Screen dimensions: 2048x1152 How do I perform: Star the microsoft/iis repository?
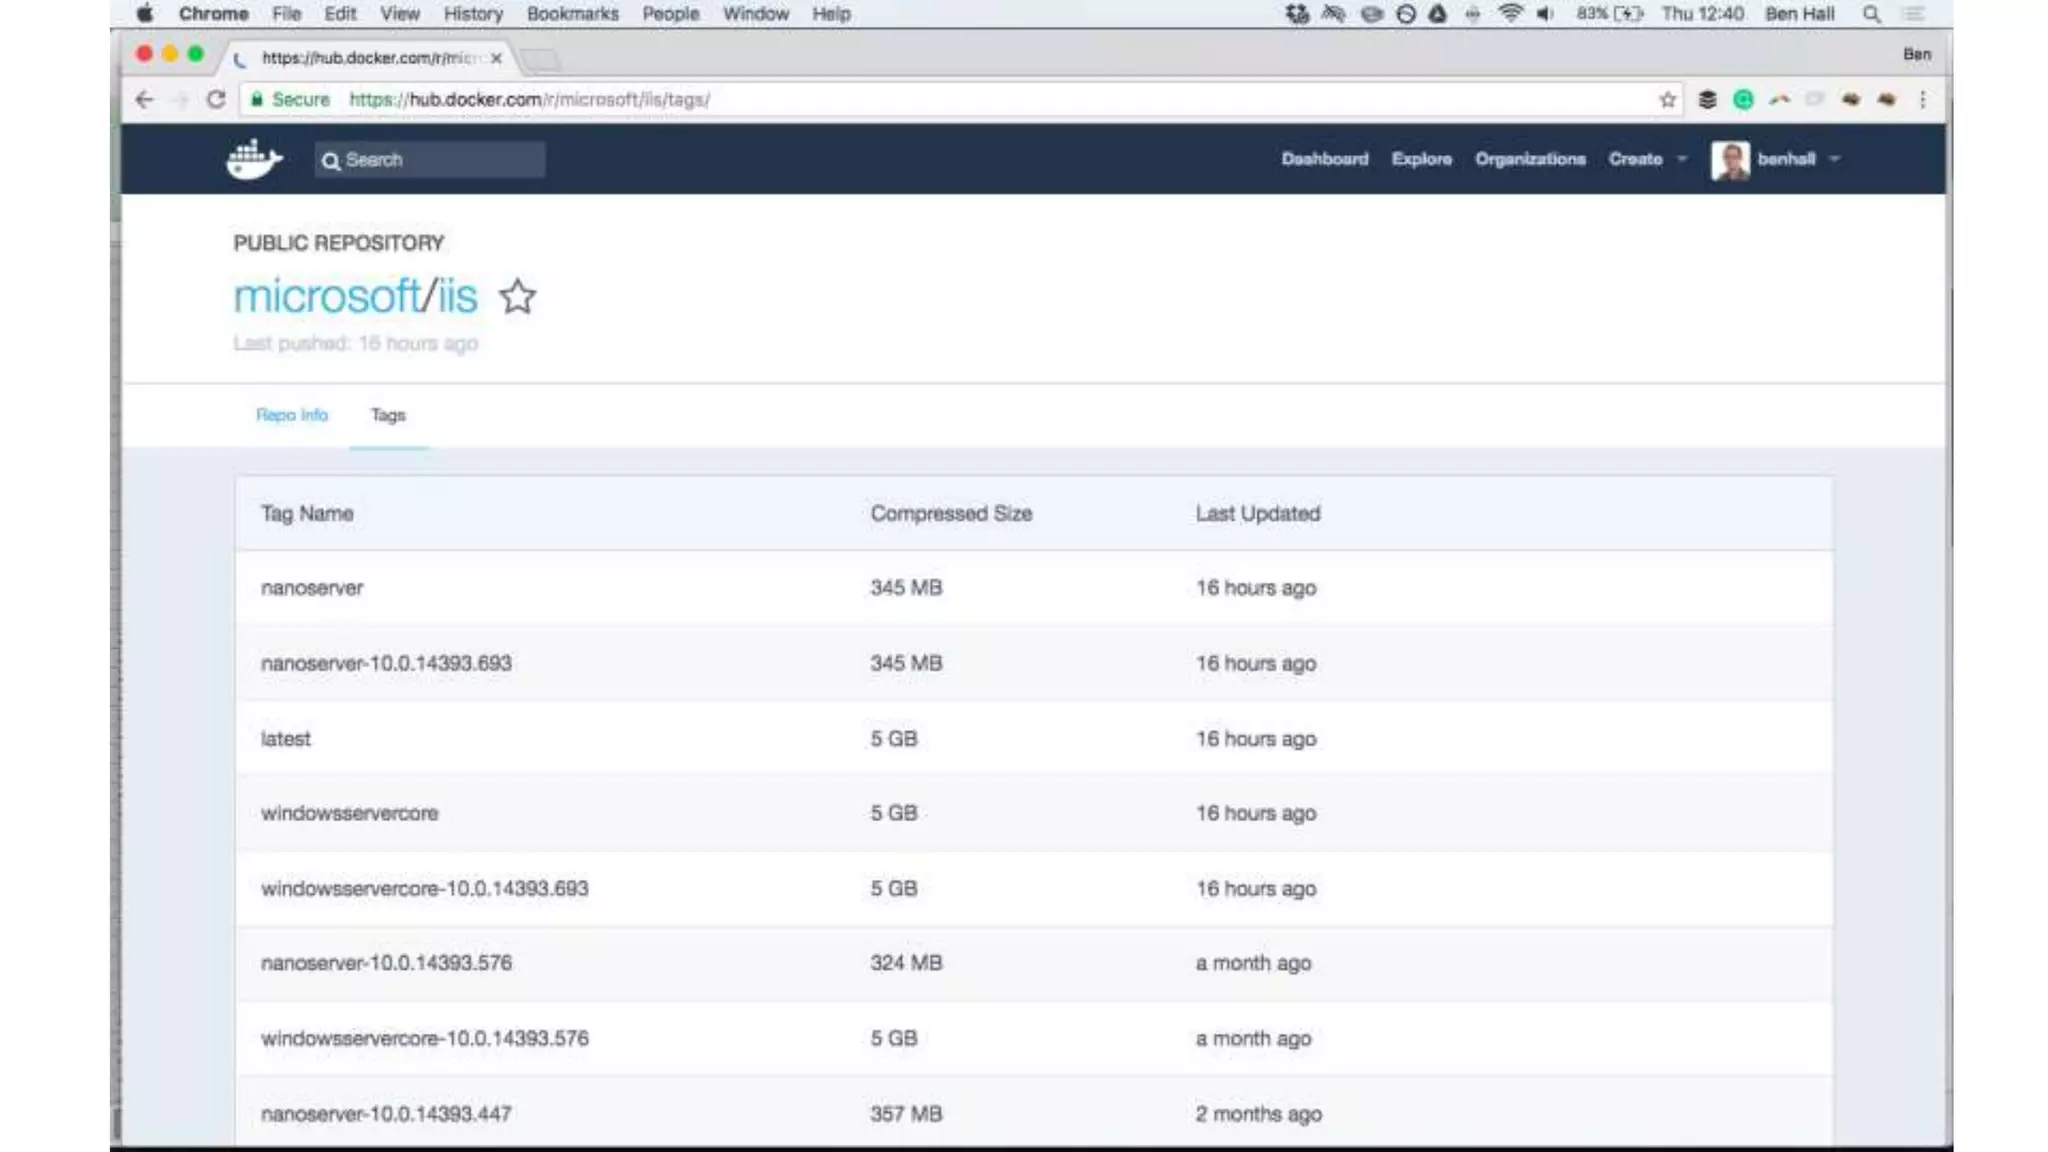point(517,297)
